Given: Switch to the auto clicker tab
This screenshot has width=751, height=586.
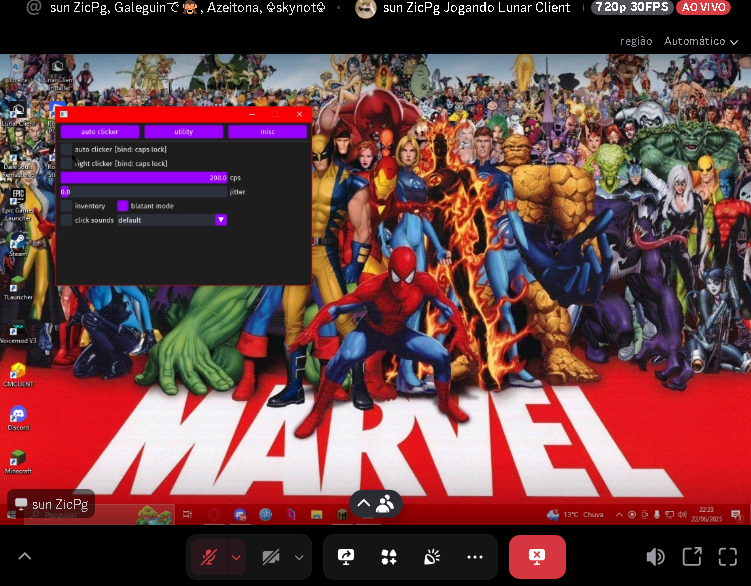Looking at the screenshot, I should click(x=100, y=132).
